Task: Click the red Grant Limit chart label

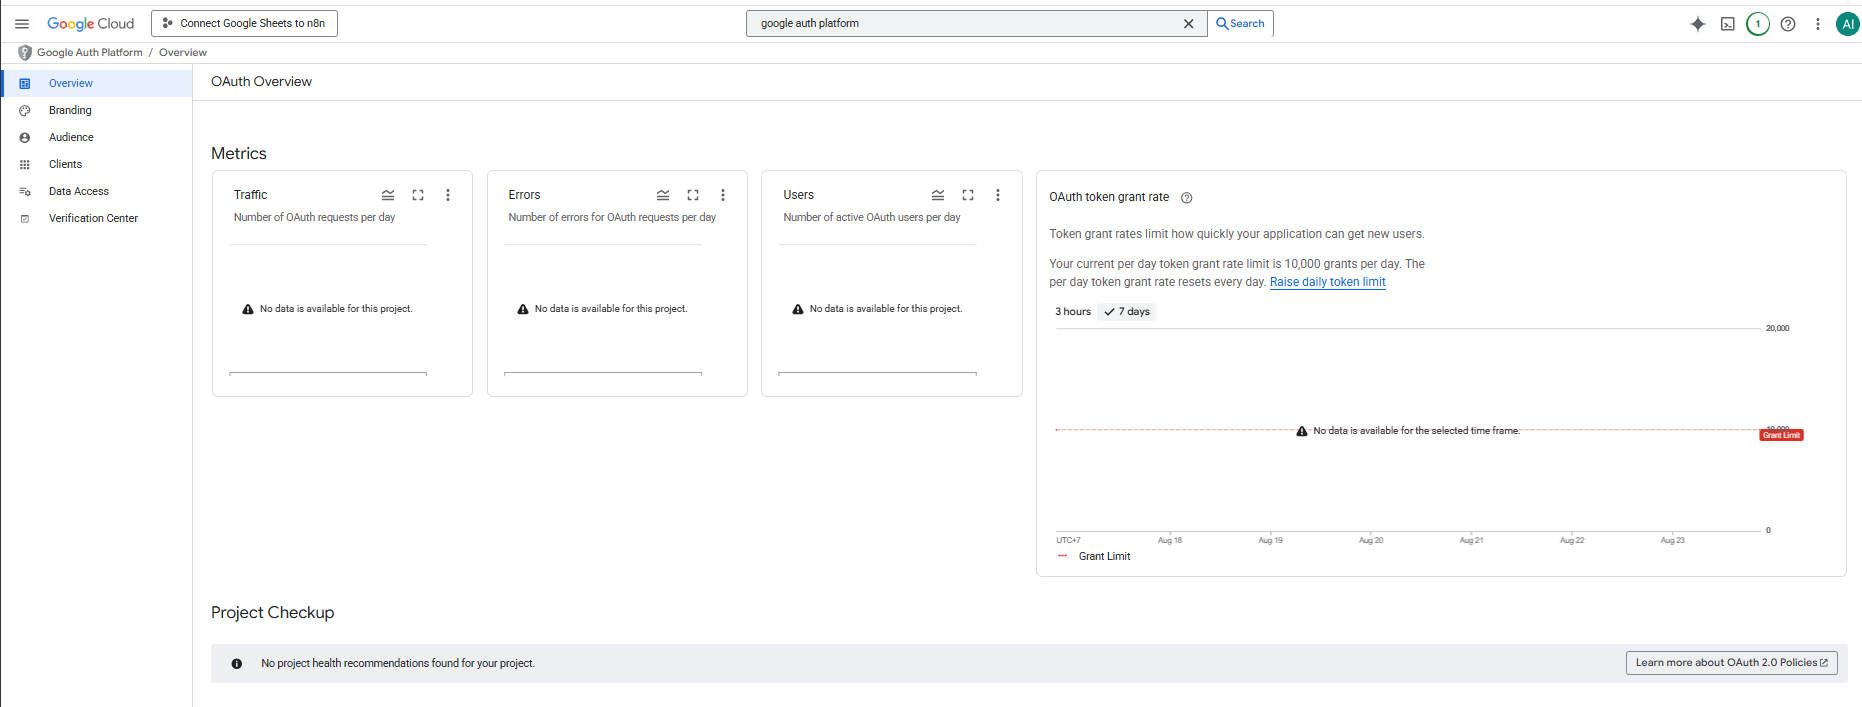Action: [x=1781, y=436]
